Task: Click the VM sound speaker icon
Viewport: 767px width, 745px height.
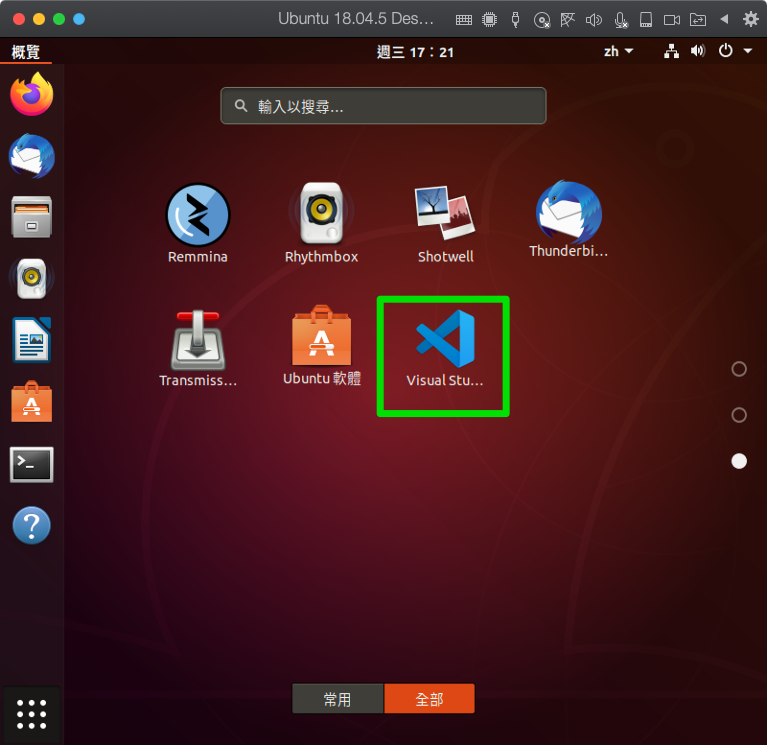Action: coord(594,20)
